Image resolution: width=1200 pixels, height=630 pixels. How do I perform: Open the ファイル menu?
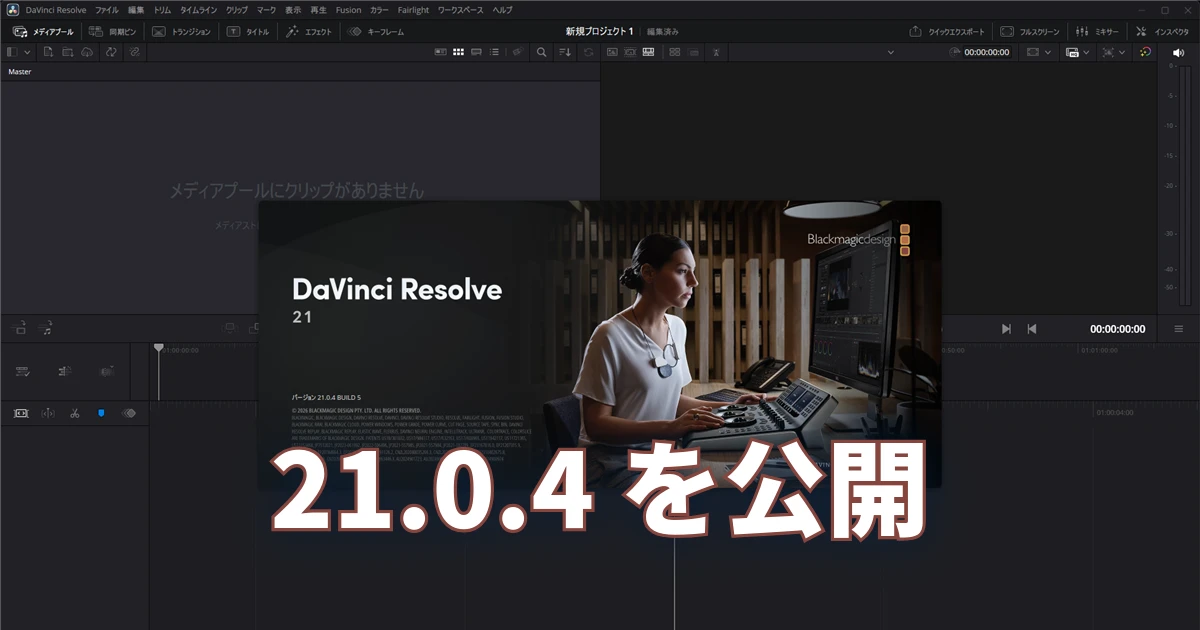click(106, 9)
